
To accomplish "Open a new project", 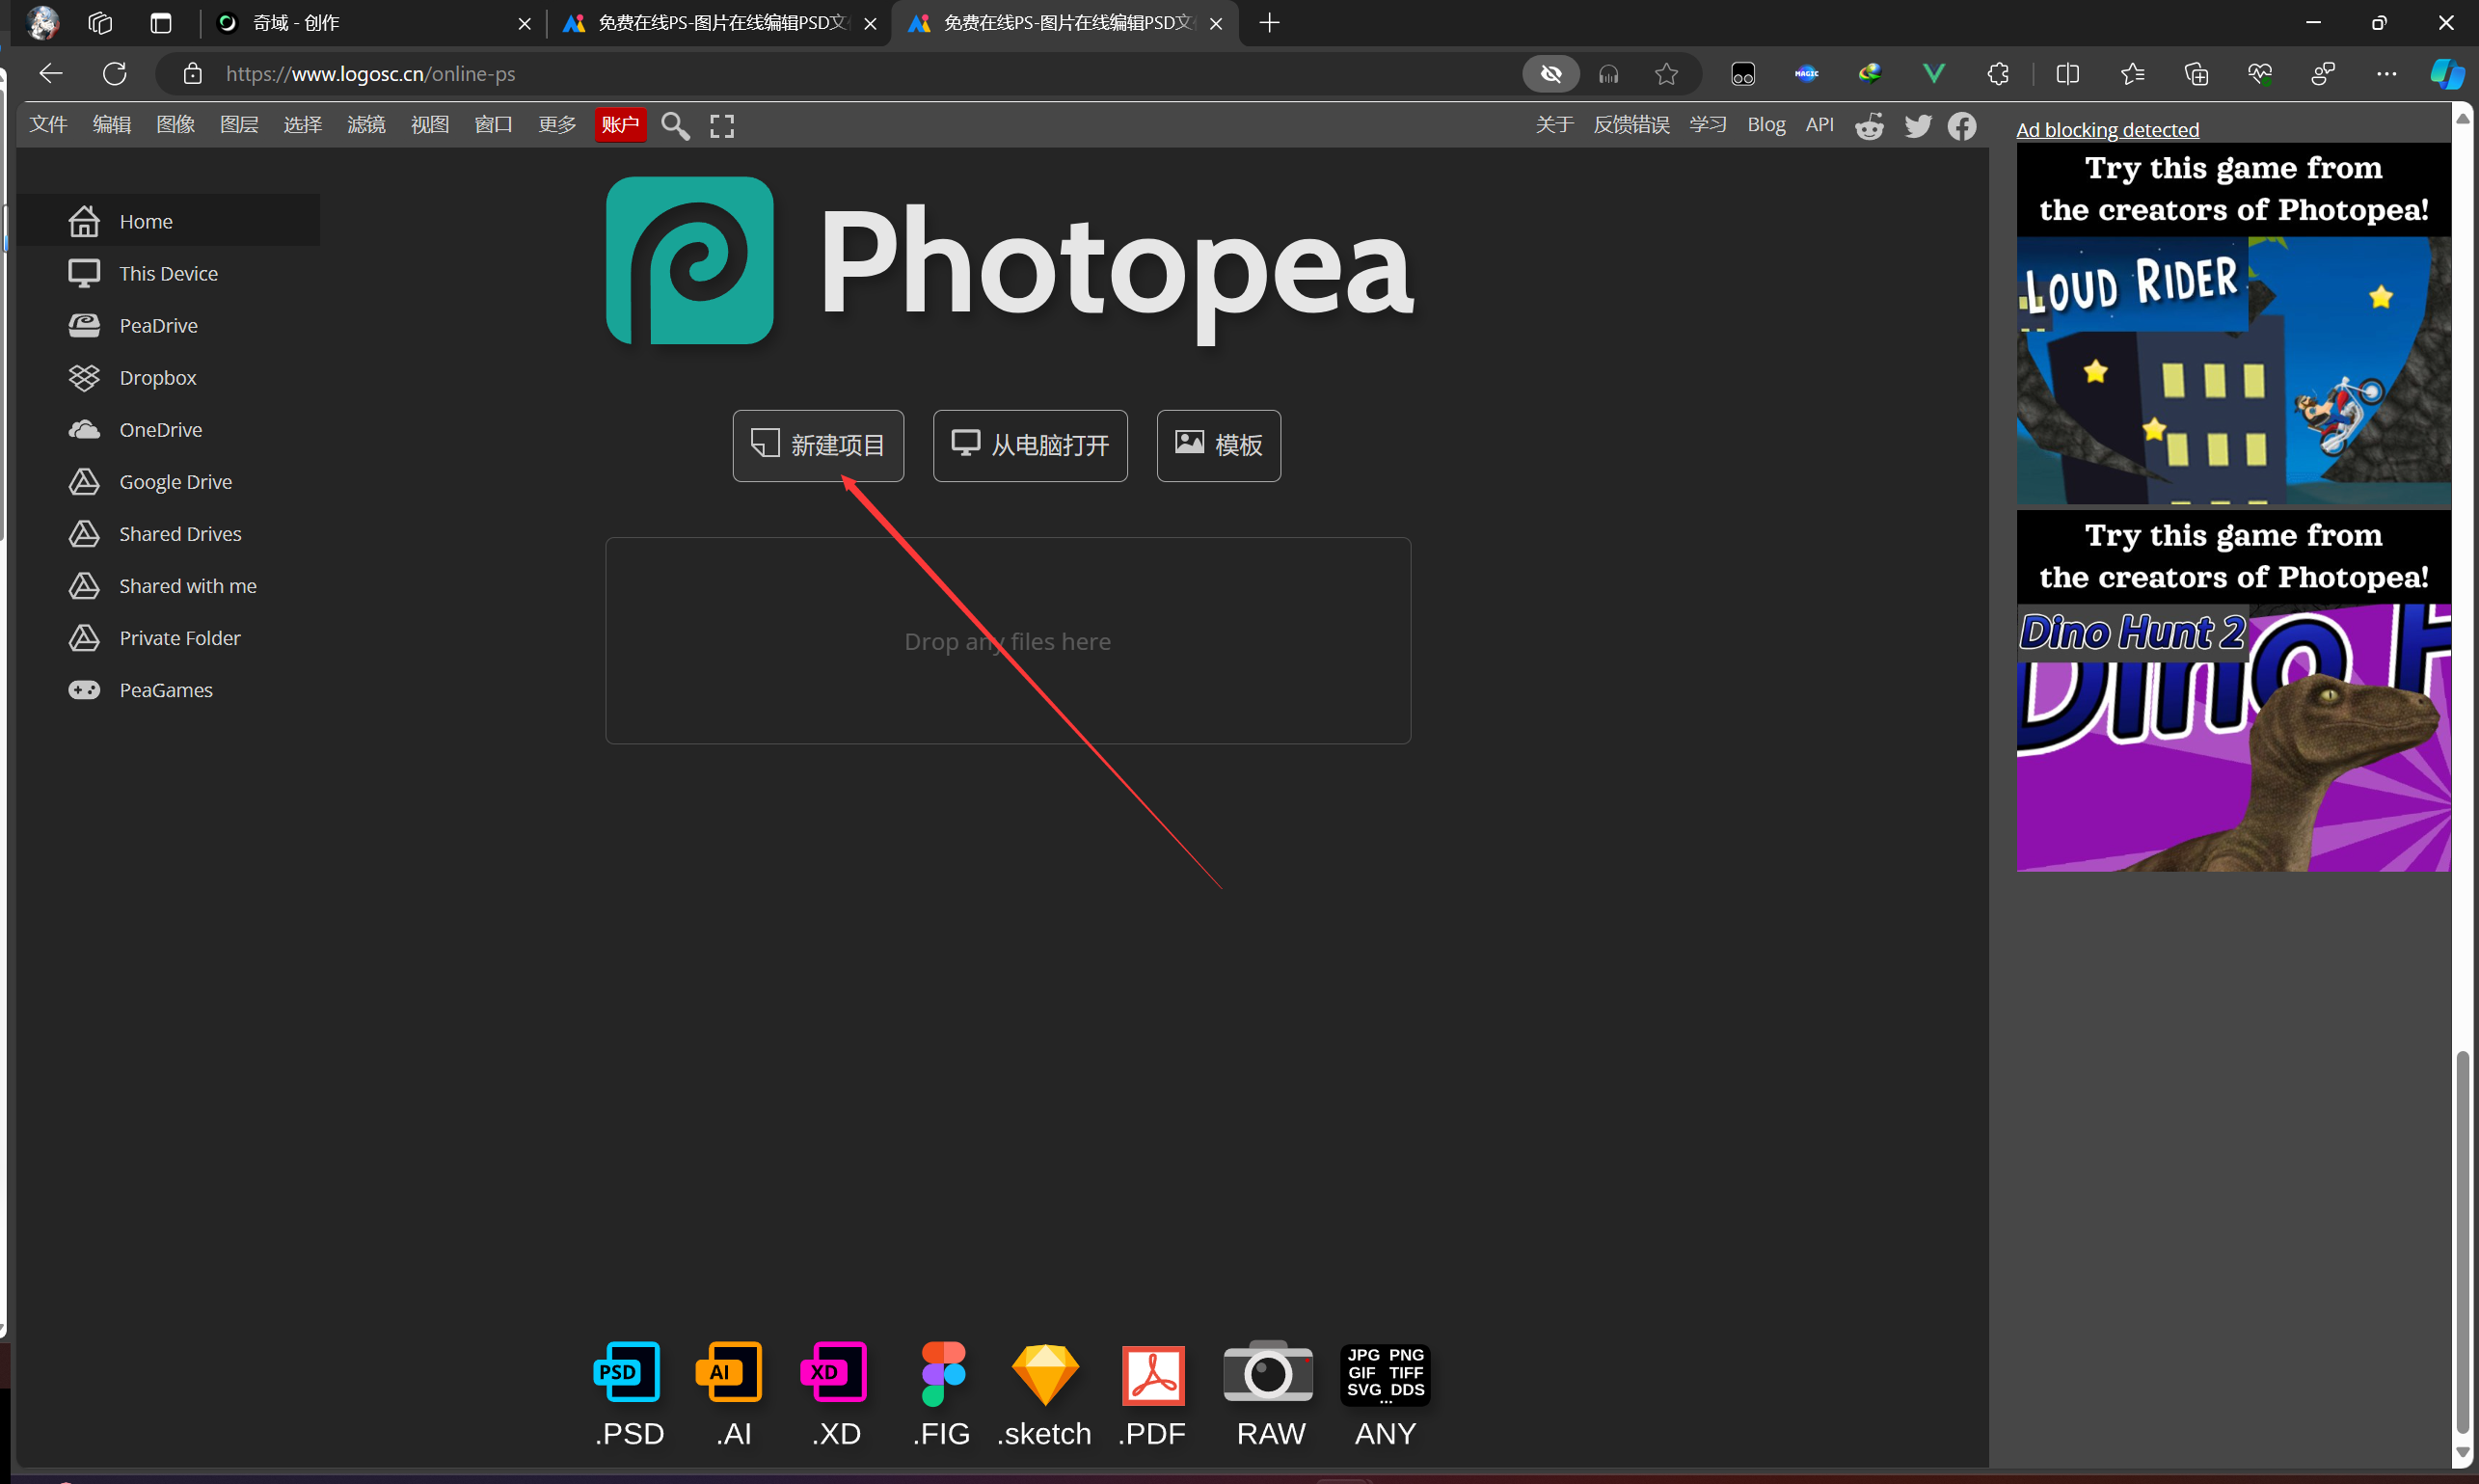I will pyautogui.click(x=816, y=445).
